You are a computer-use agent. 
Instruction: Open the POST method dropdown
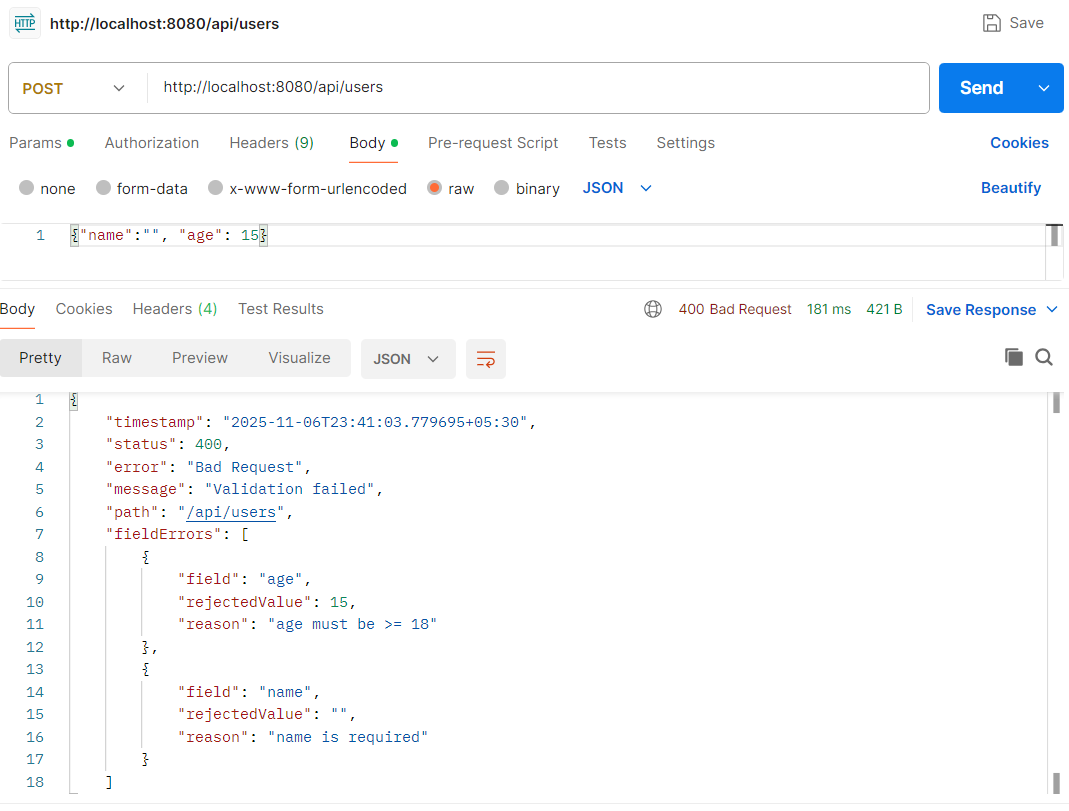pyautogui.click(x=75, y=88)
